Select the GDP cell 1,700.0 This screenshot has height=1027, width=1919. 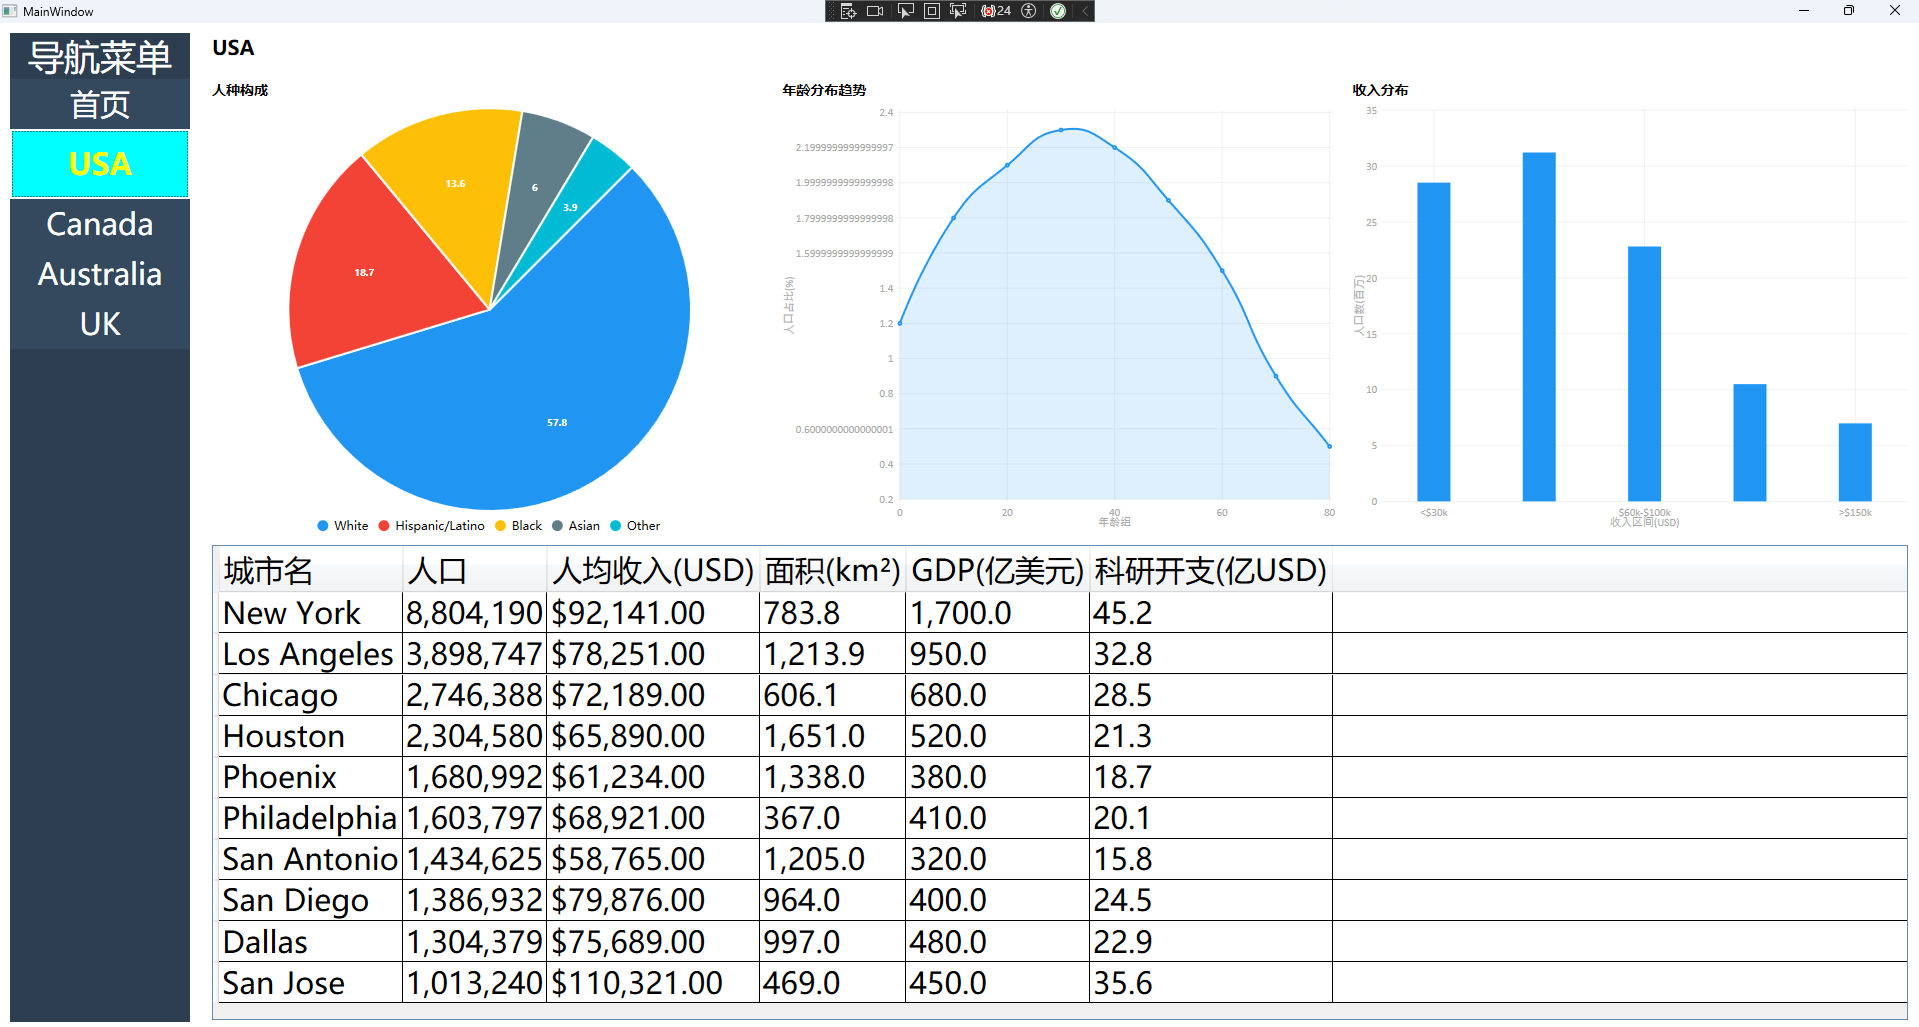[998, 612]
